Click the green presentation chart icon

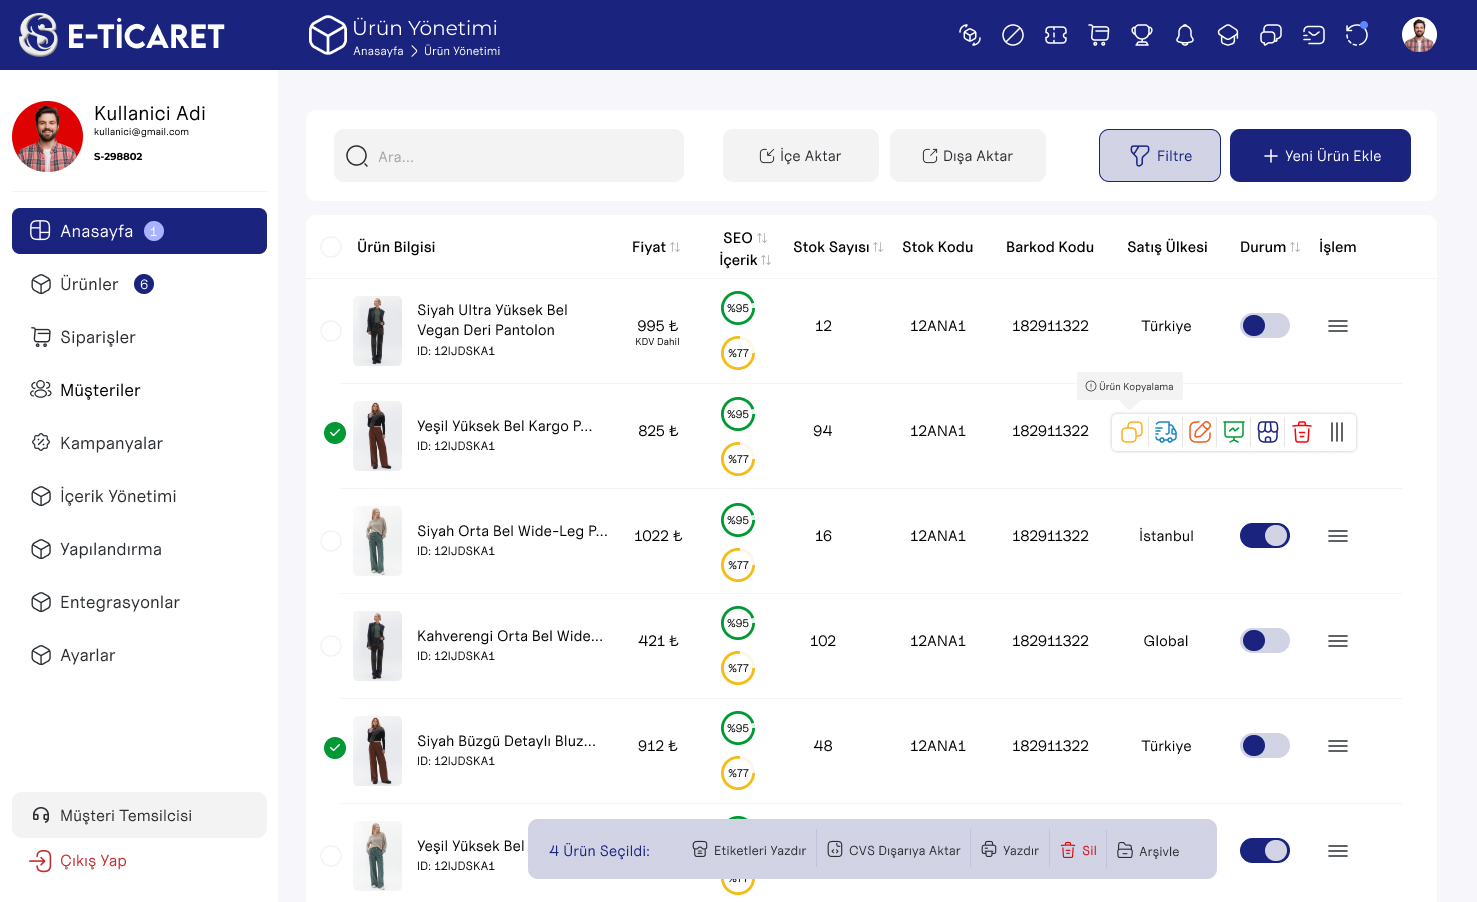(x=1234, y=432)
